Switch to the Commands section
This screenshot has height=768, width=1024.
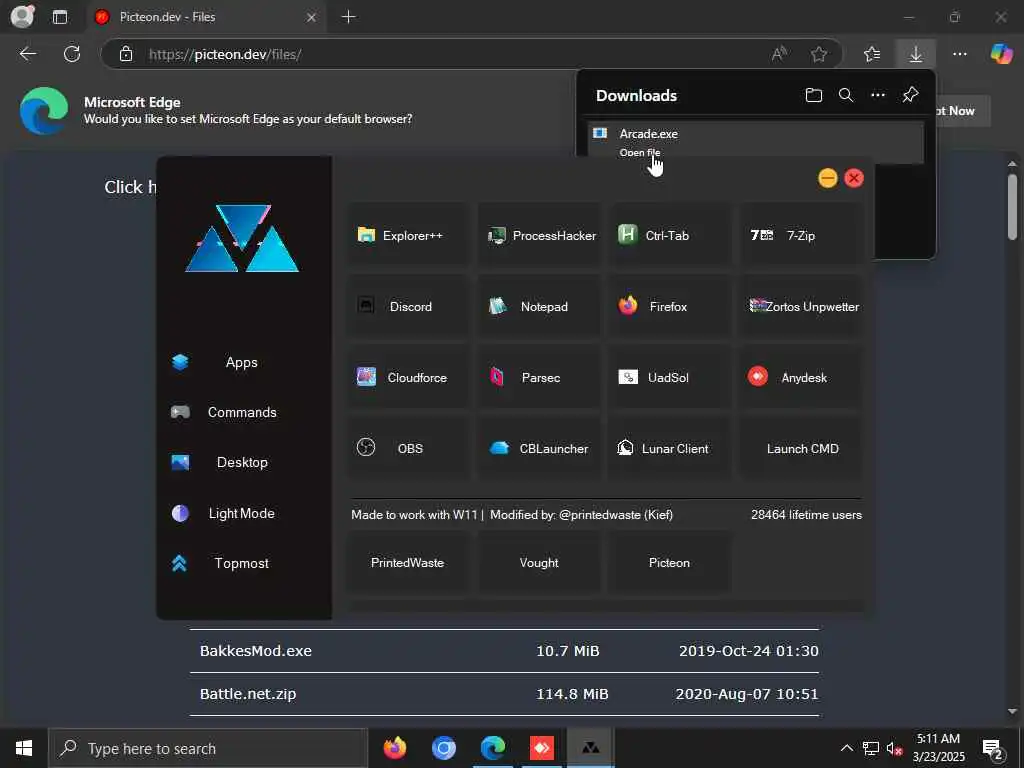point(242,412)
